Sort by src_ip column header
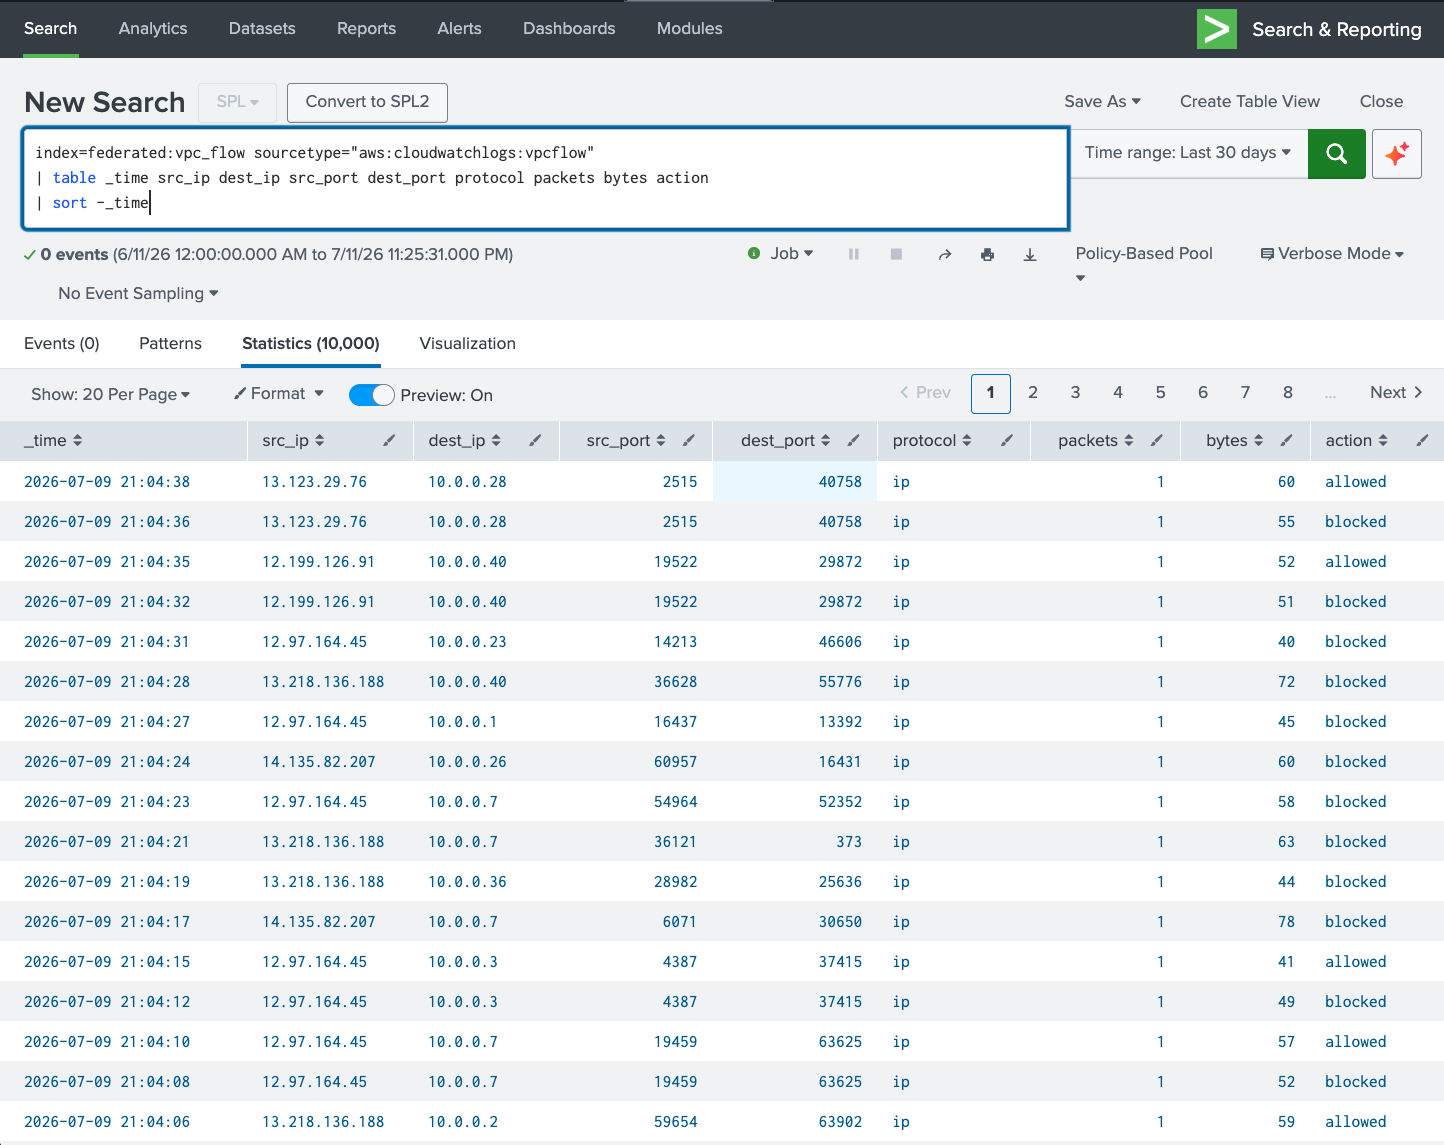This screenshot has height=1145, width=1444. pos(293,440)
